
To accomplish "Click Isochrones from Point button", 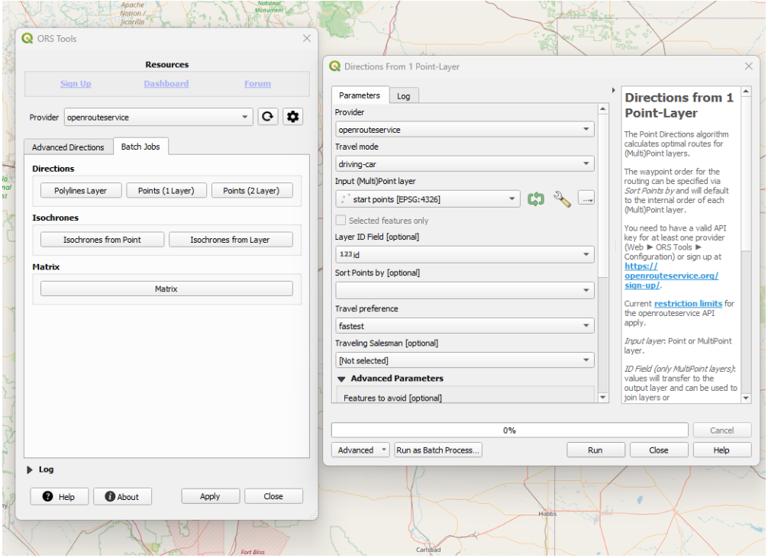I will click(x=102, y=240).
